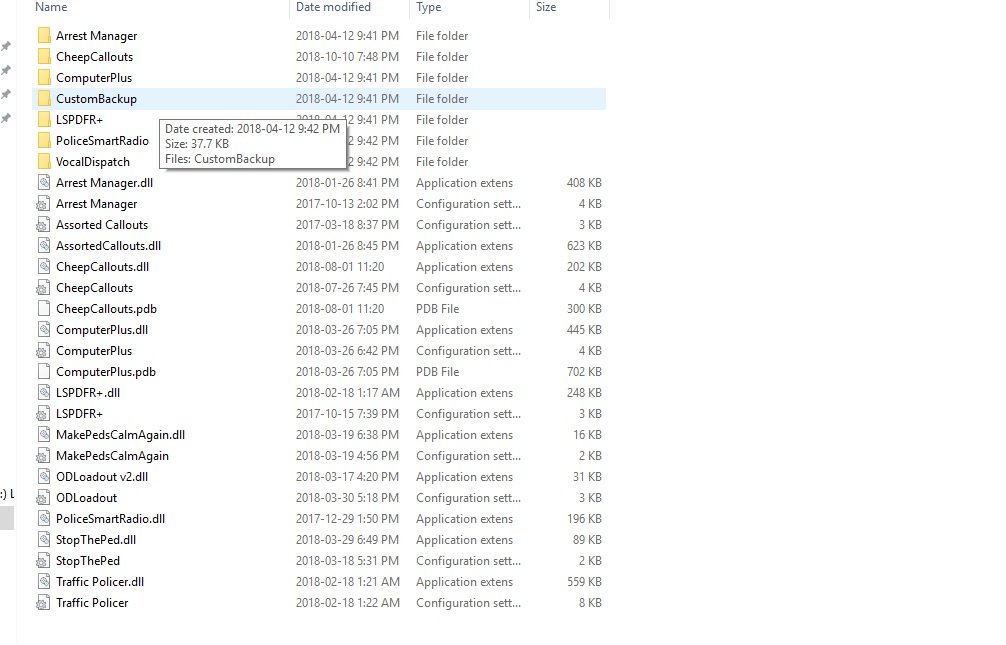
Task: Click the 408 KB size cell
Action: coord(584,183)
